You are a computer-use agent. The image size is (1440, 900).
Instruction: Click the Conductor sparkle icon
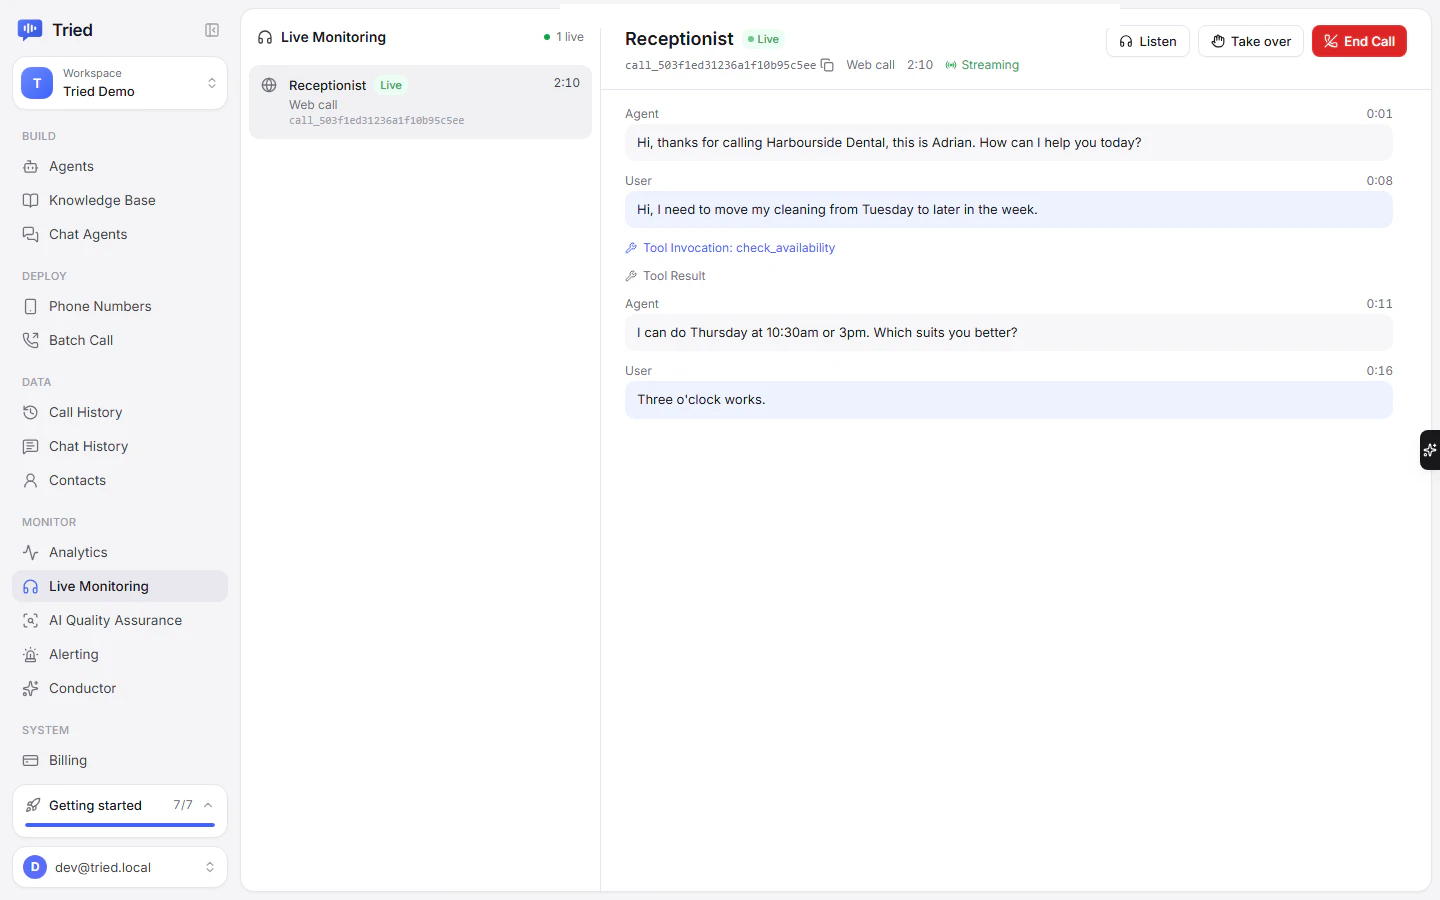[x=31, y=688]
